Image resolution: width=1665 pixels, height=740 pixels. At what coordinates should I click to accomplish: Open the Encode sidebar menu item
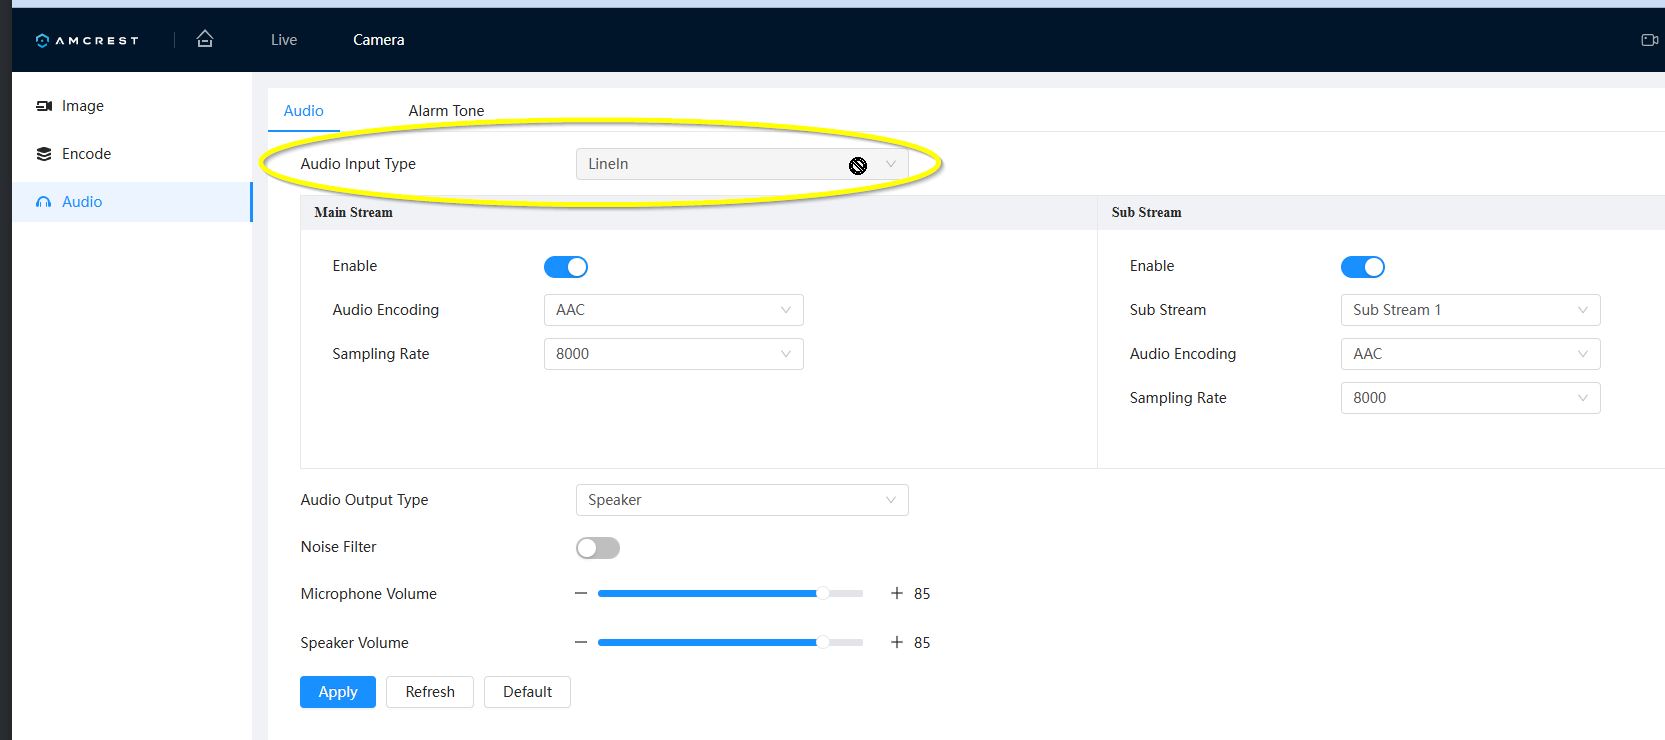point(132,154)
